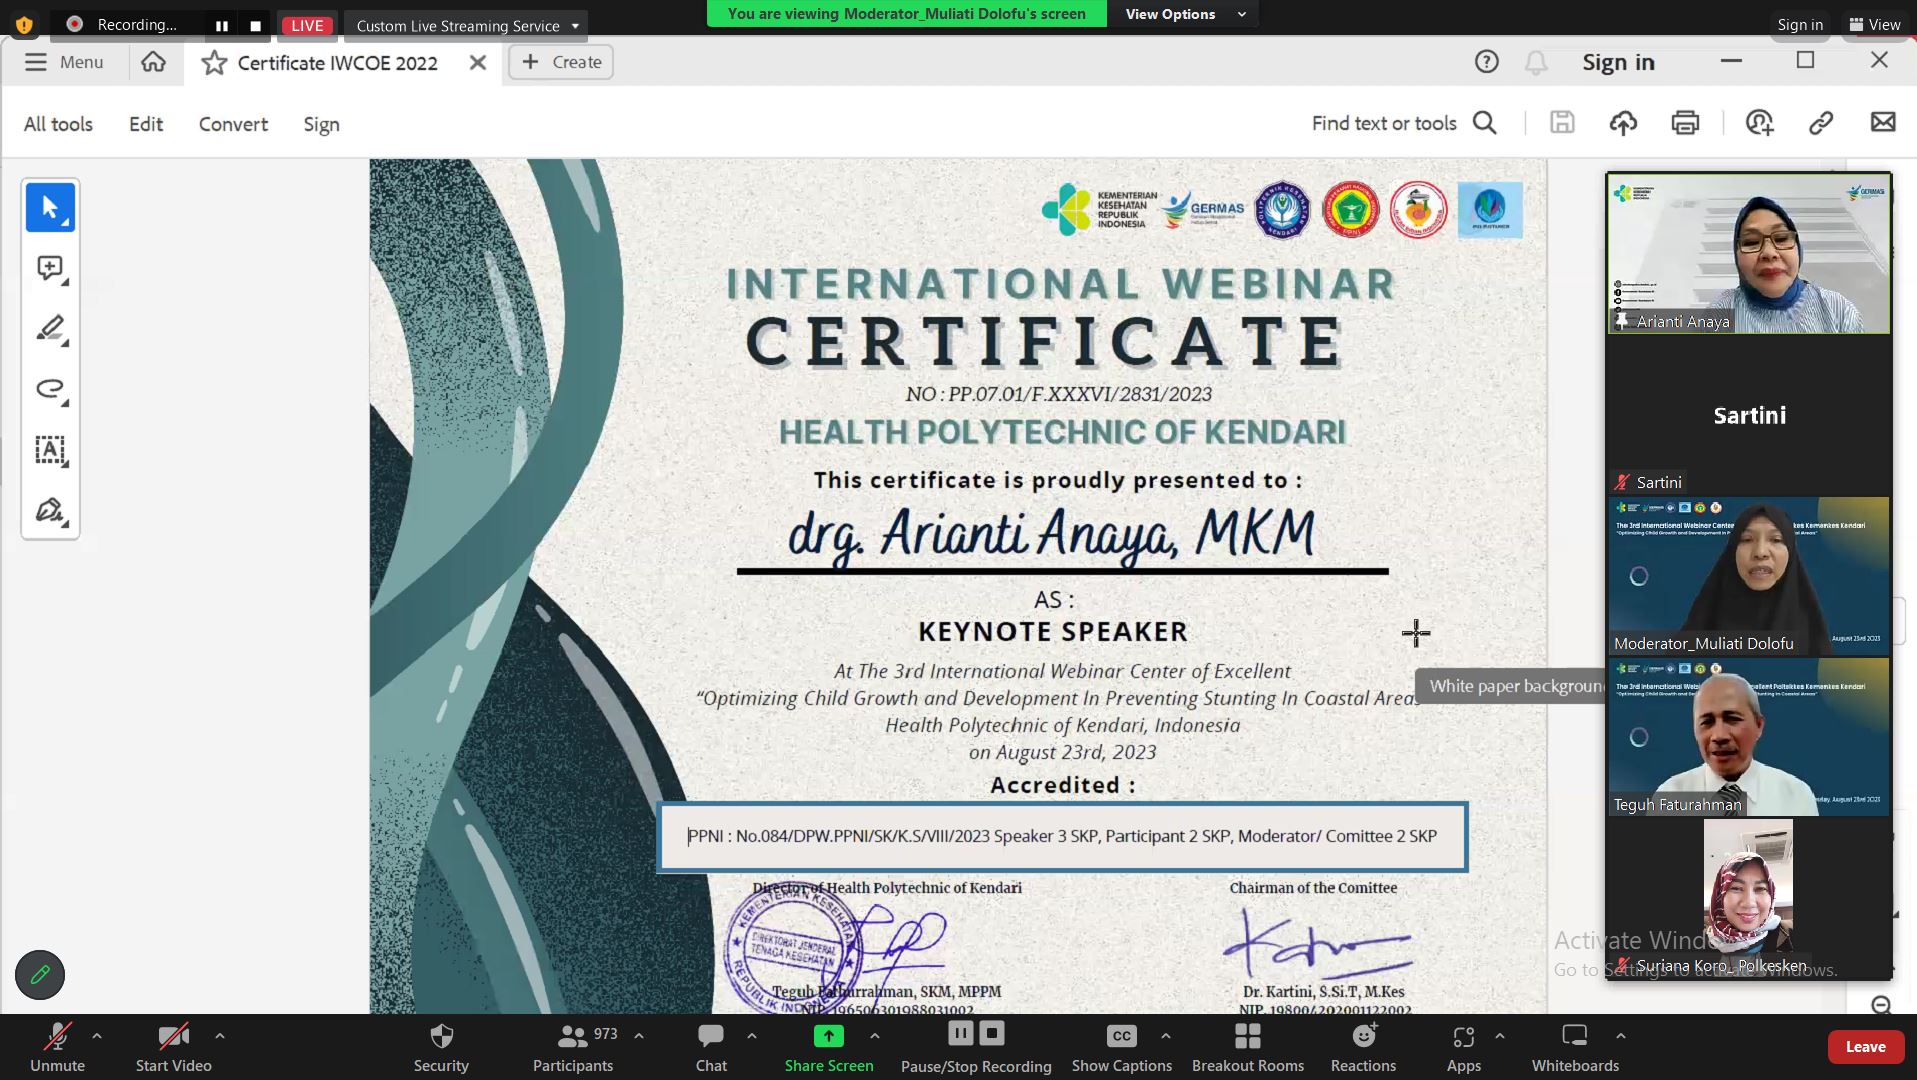Open Zoom Reactions
Image resolution: width=1917 pixels, height=1080 pixels.
[1363, 1047]
